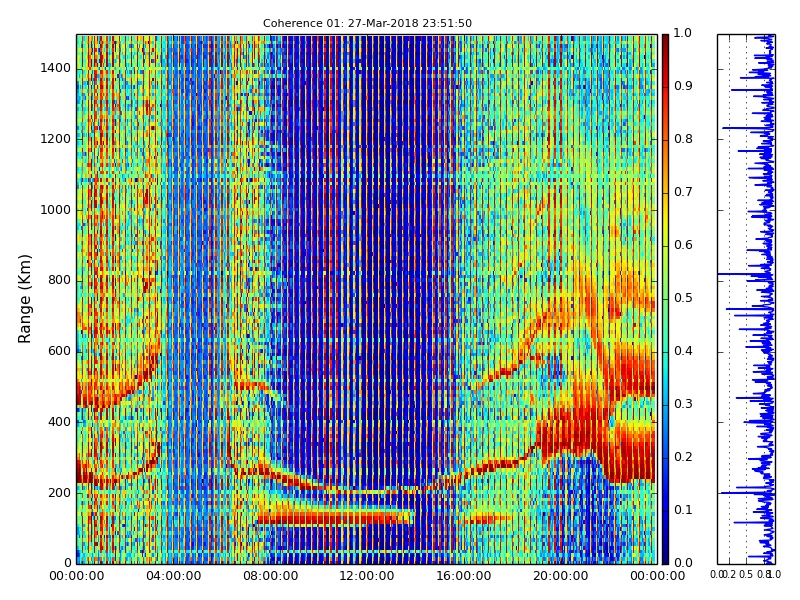Click the blue coherence profile line plot
Screen dimensions: 800x600
point(746,299)
